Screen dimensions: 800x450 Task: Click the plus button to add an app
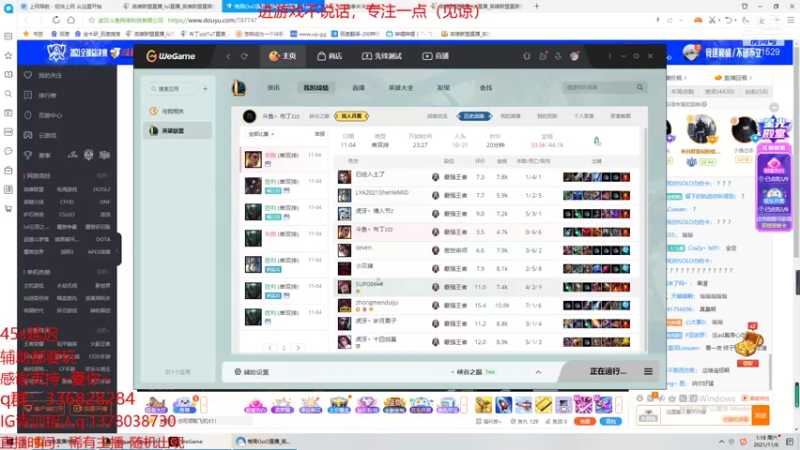point(206,89)
